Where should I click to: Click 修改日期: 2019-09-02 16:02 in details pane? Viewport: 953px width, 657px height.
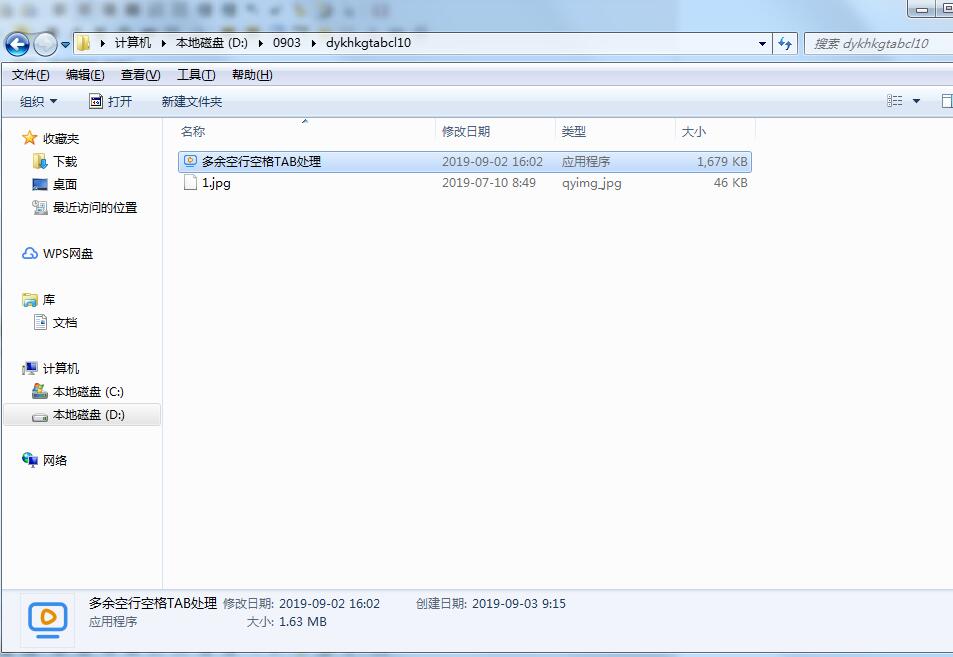tap(301, 604)
